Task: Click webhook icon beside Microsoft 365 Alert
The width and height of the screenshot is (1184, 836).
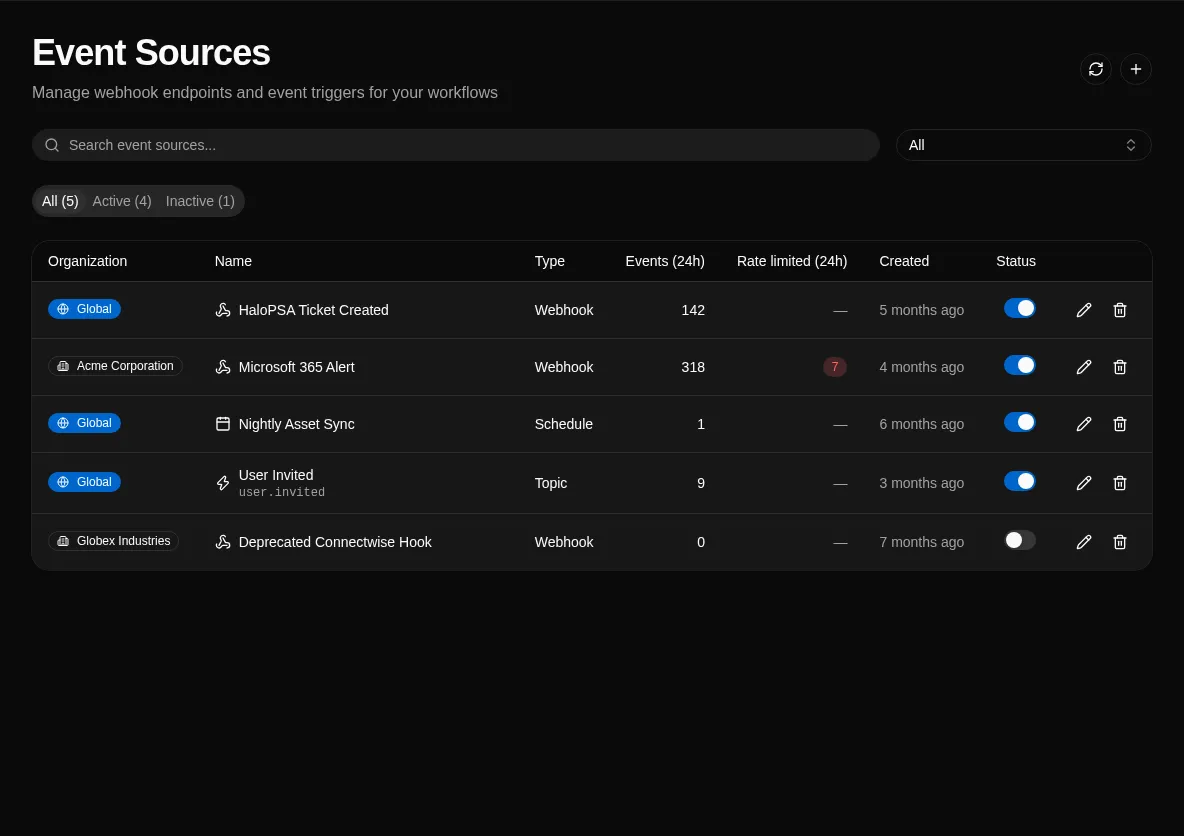Action: pos(223,367)
